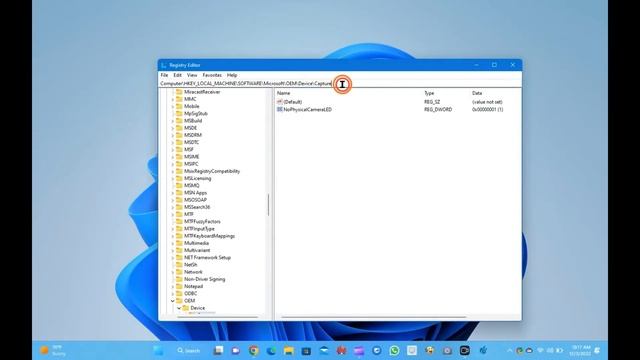Select the NoPhysicalCameraLED DWORD value icon

[x=280, y=109]
